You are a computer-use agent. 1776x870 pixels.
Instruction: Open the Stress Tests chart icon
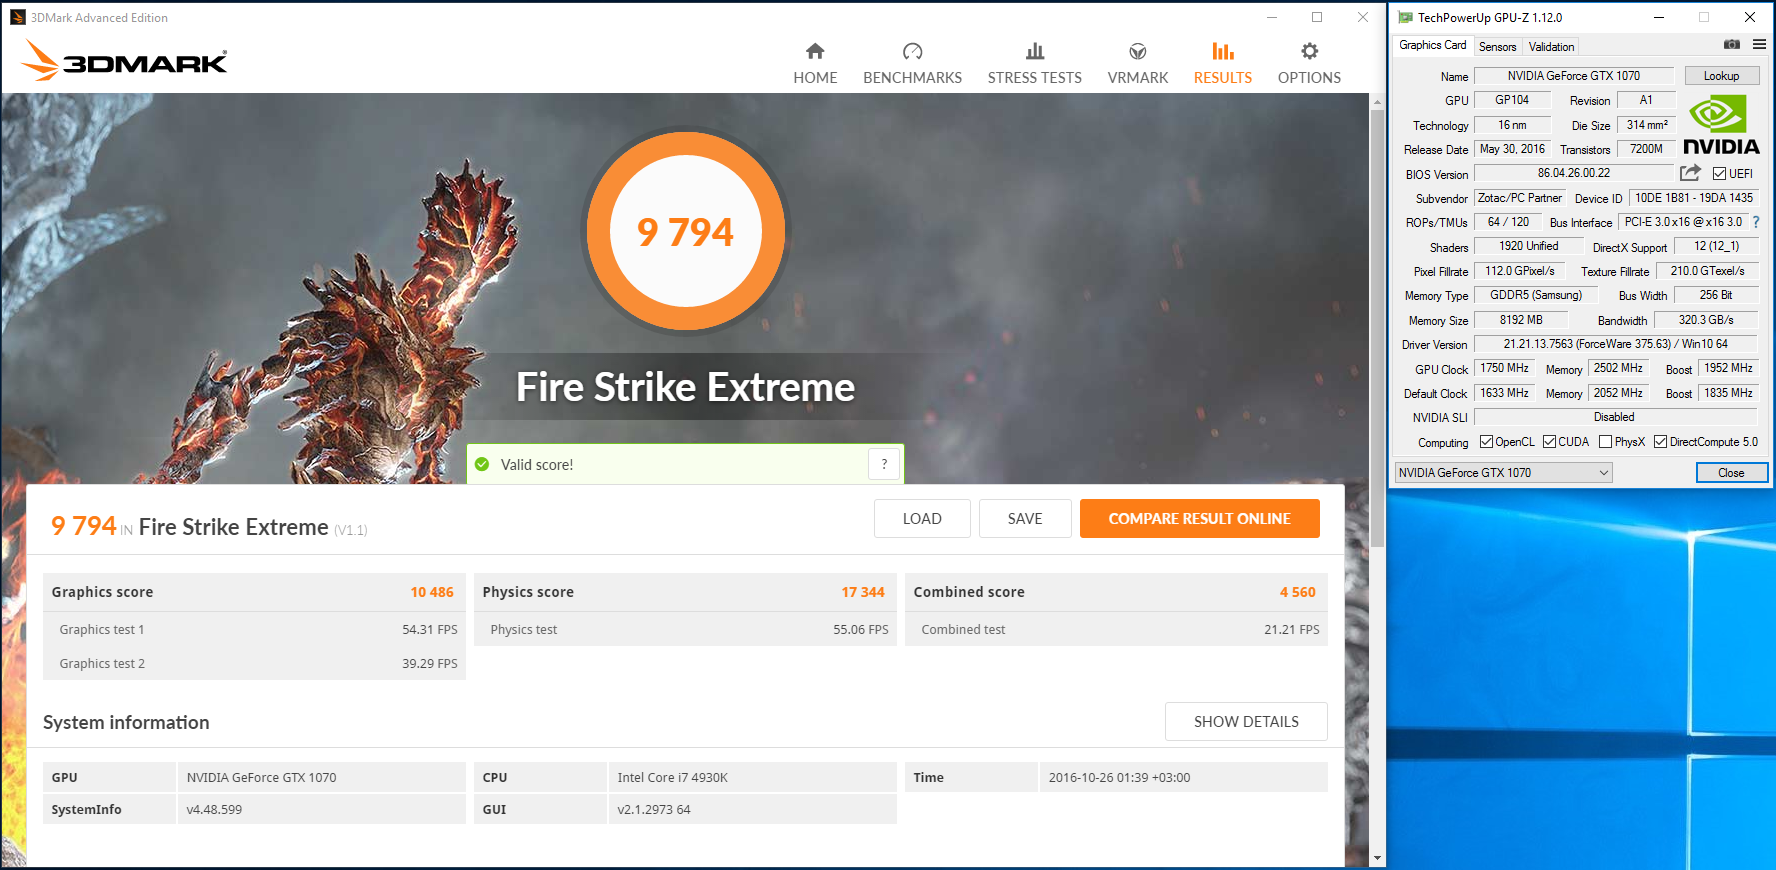pyautogui.click(x=1035, y=51)
